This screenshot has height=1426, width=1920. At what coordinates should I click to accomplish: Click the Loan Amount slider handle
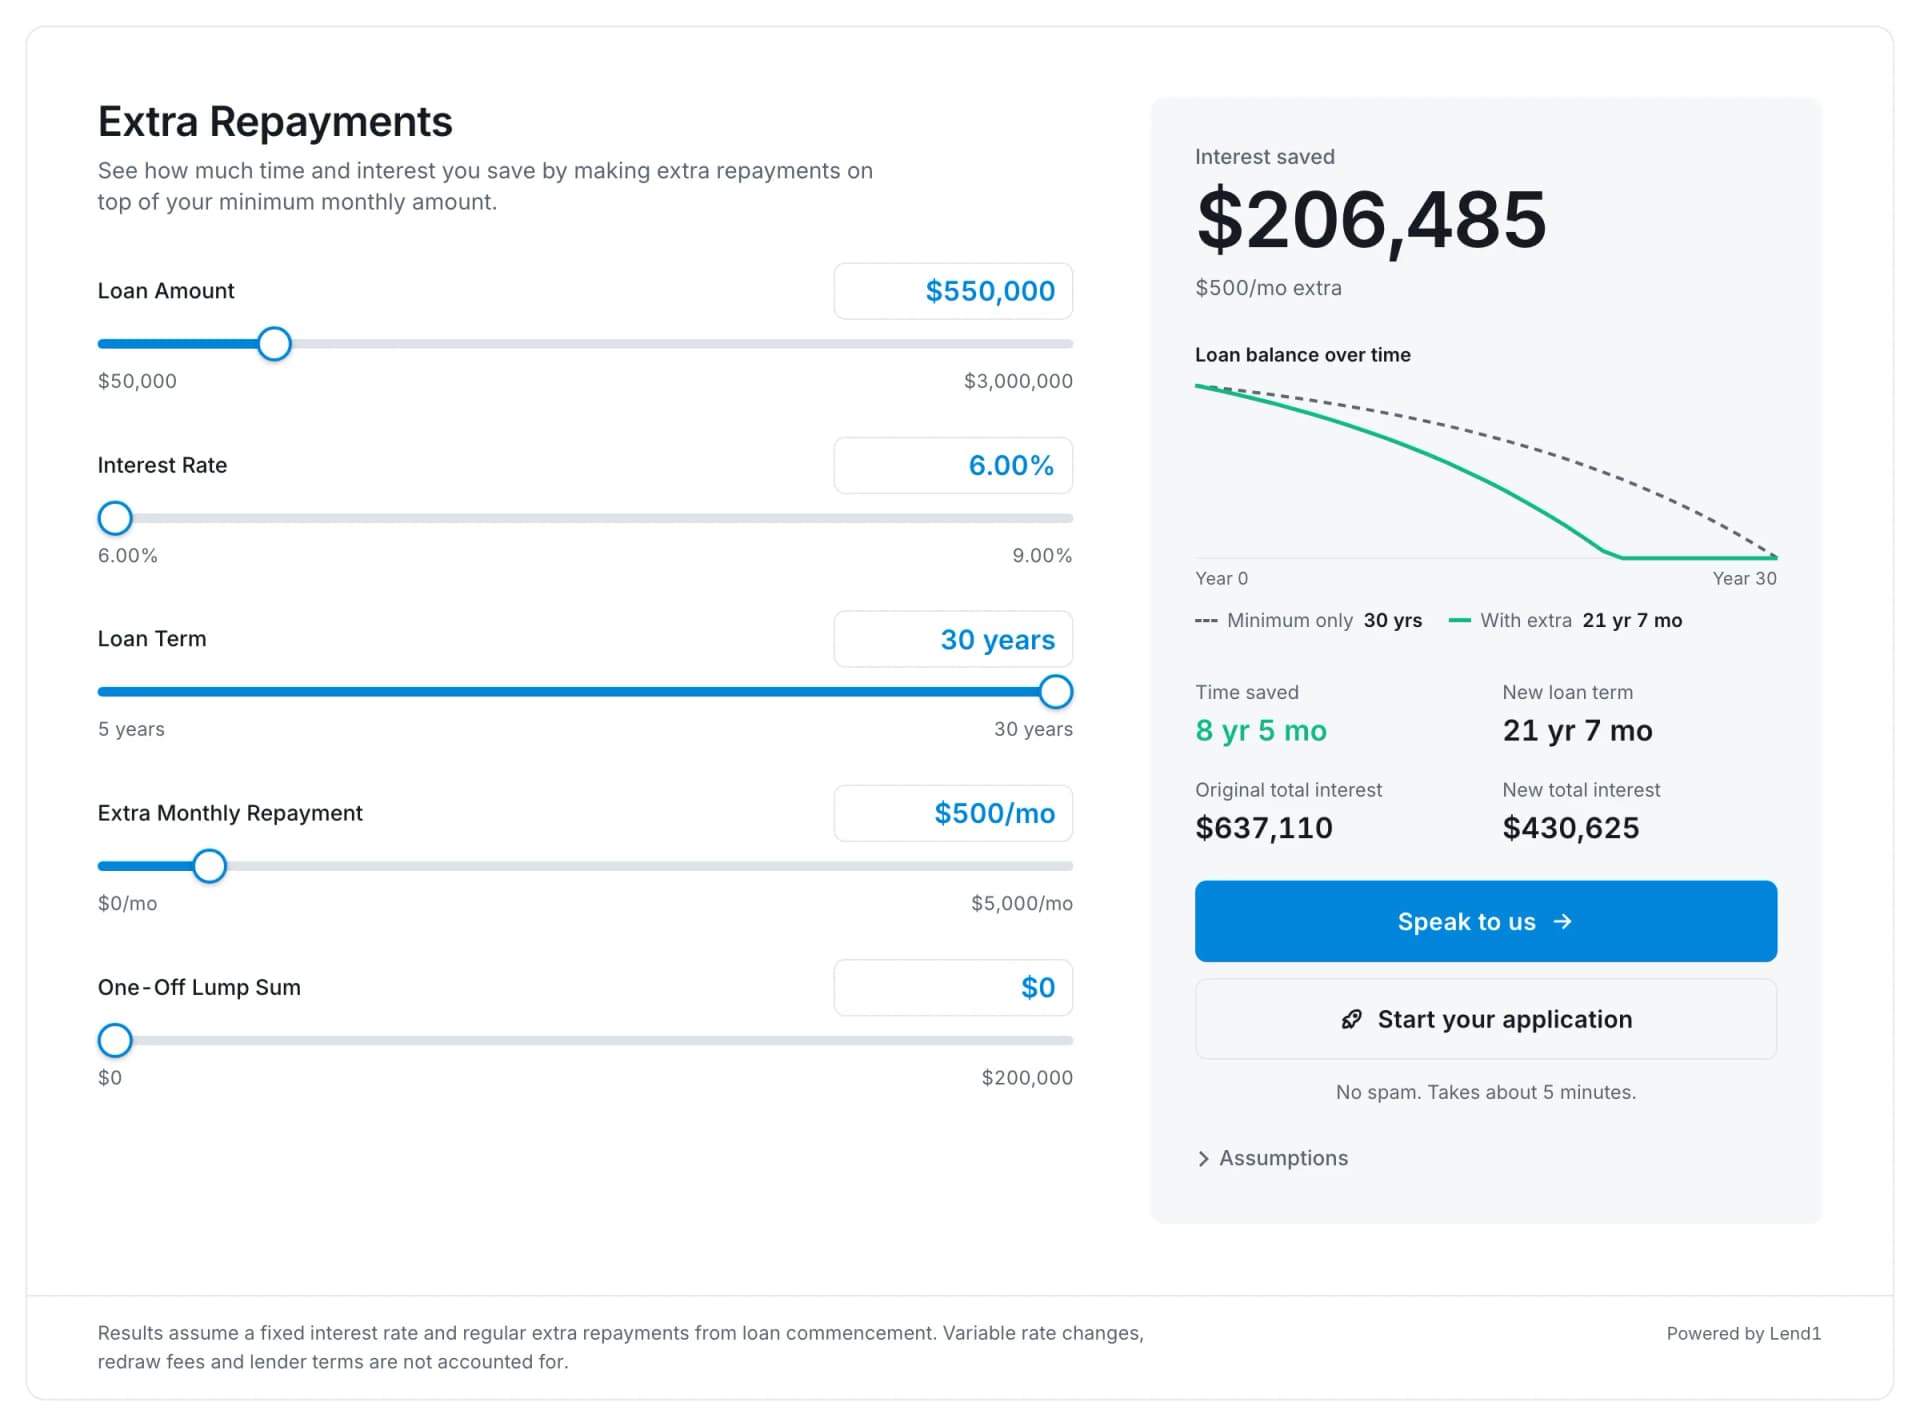pos(274,344)
